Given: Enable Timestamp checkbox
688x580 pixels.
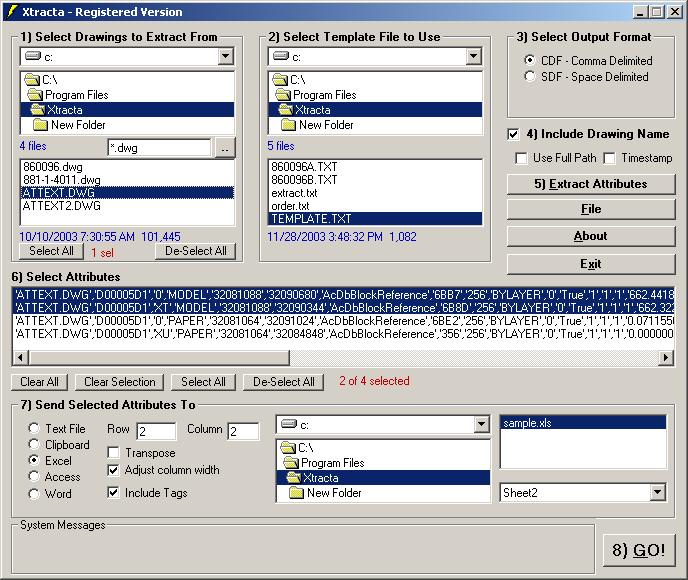Looking at the screenshot, I should (x=609, y=158).
